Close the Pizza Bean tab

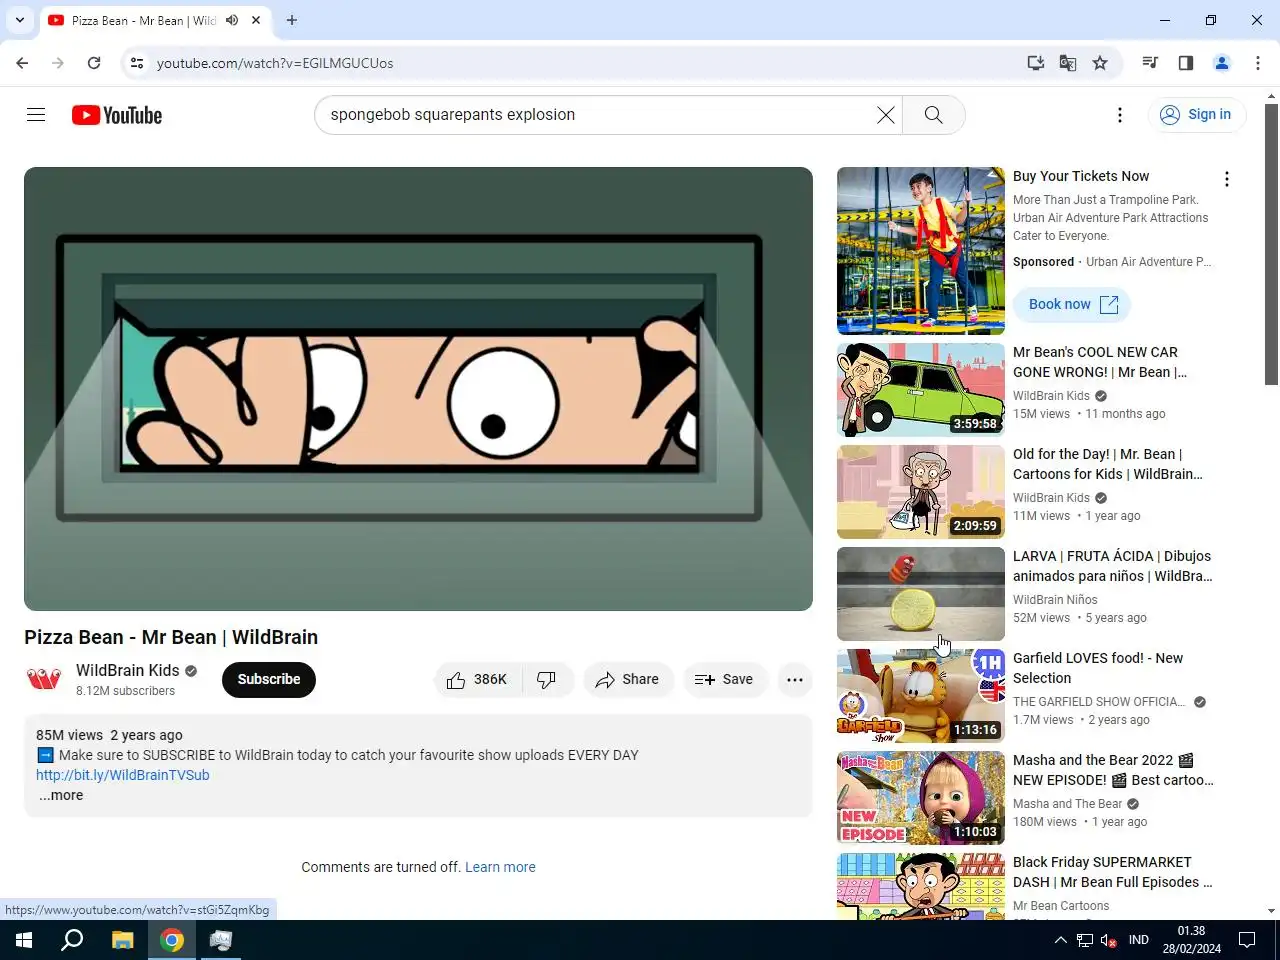(257, 20)
